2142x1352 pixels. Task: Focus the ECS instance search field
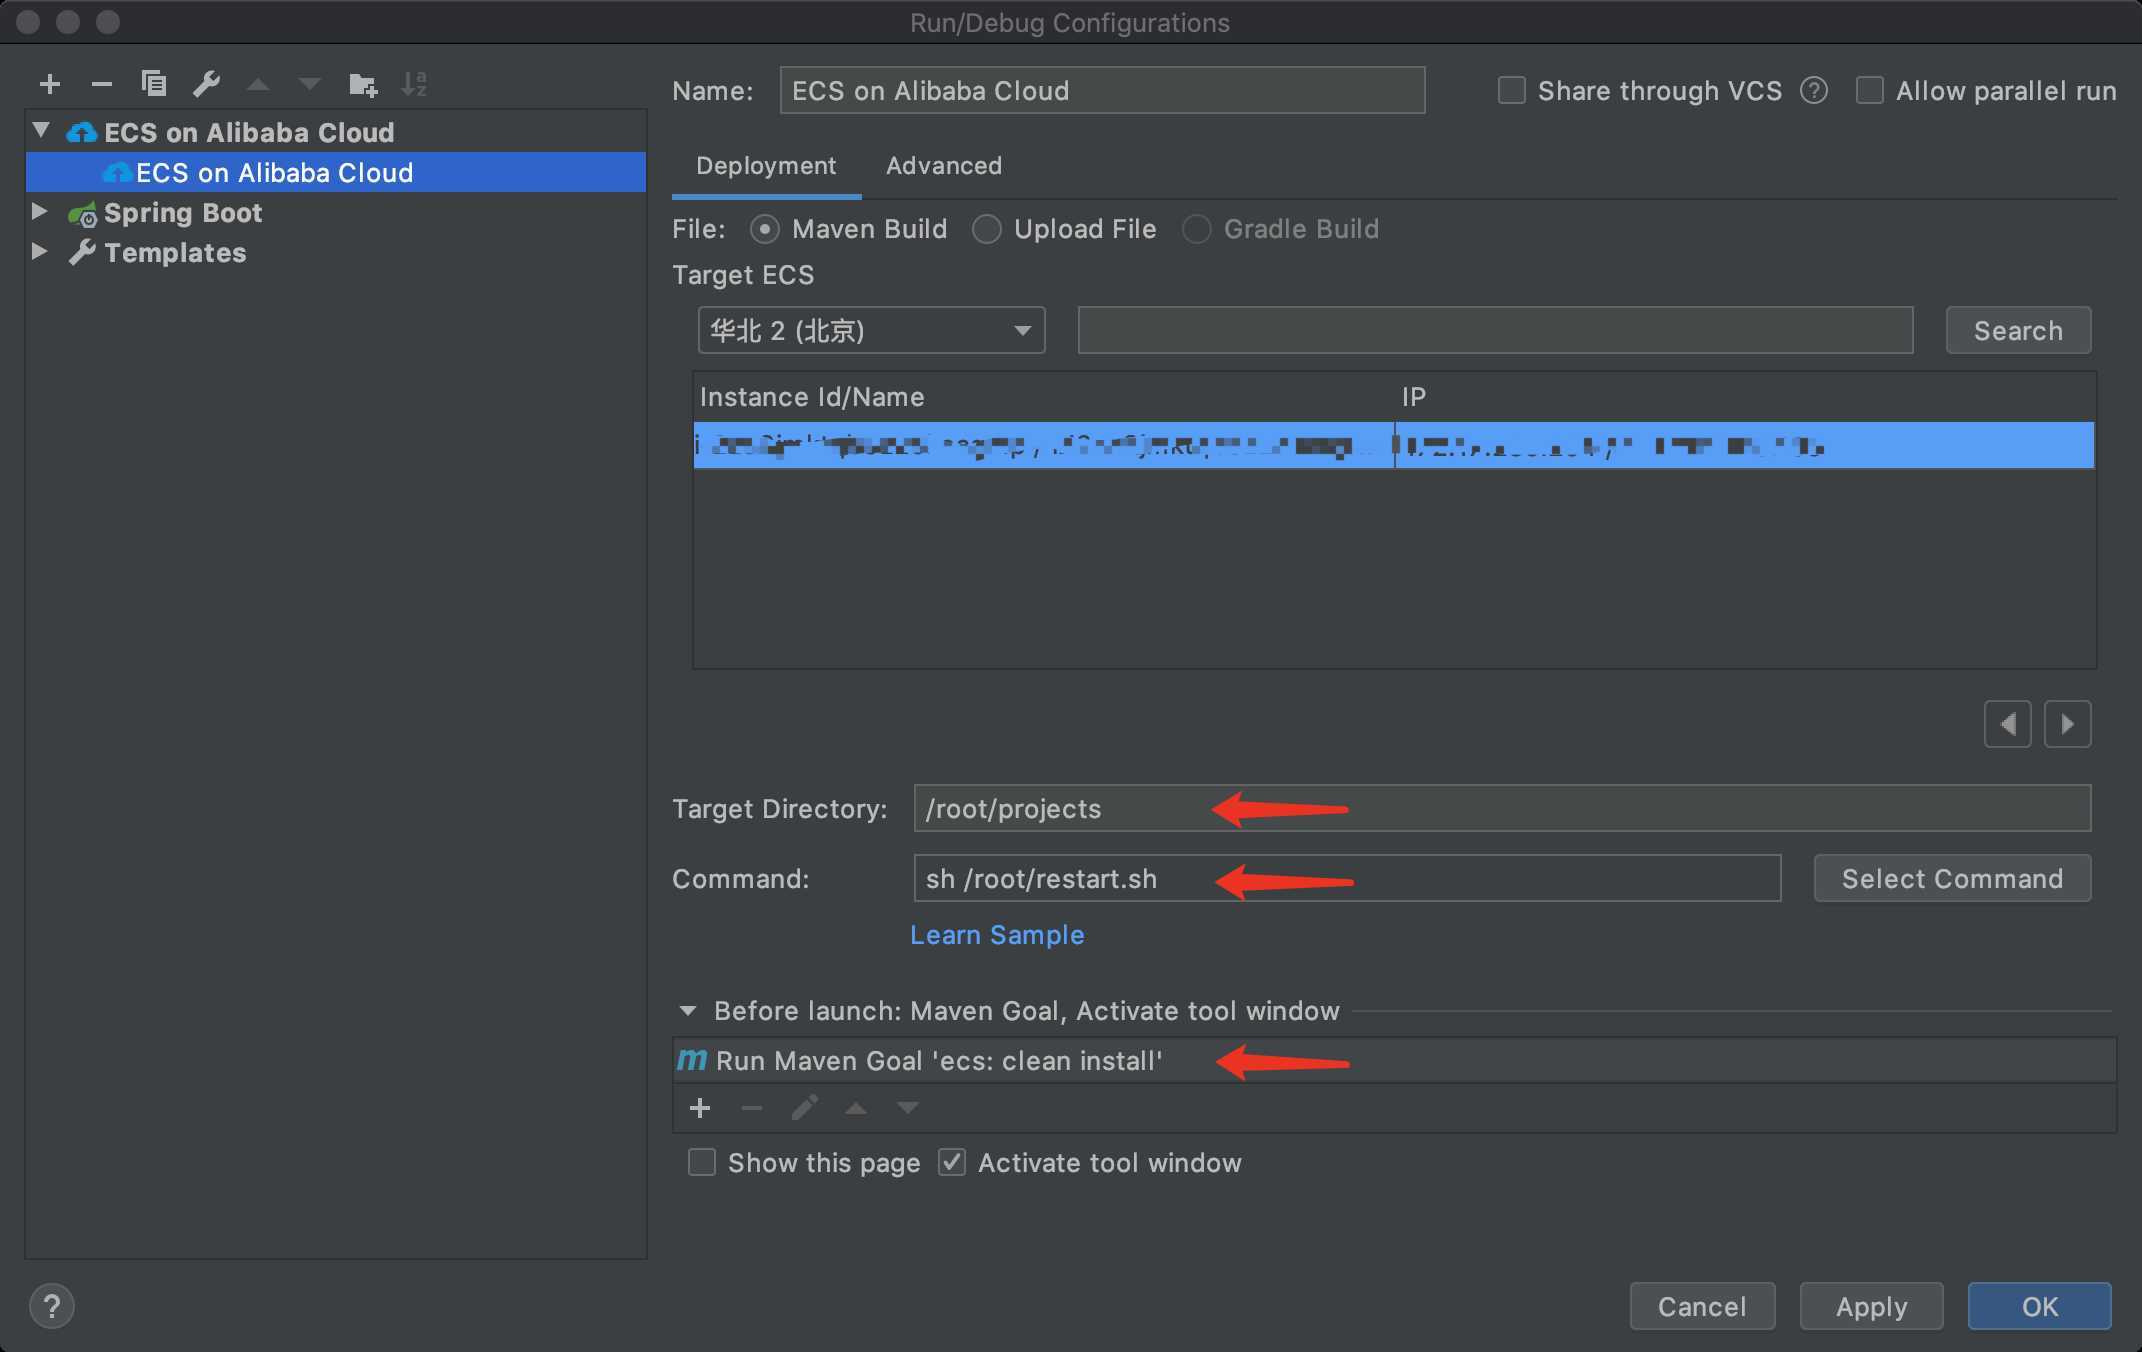tap(1495, 331)
